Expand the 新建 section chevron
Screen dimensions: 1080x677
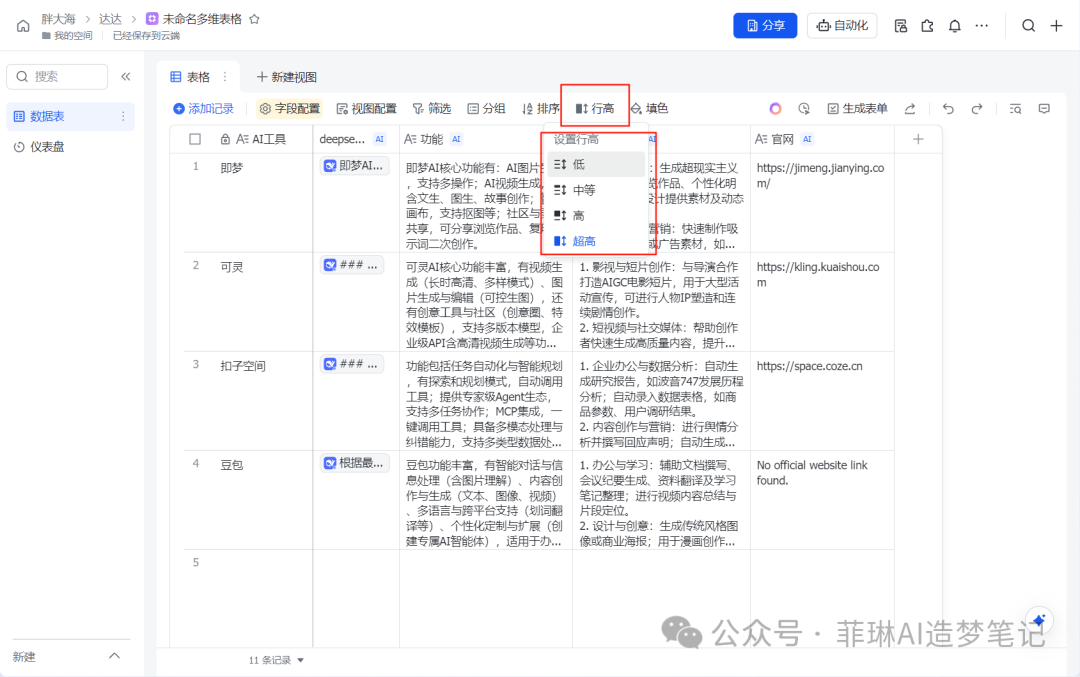(x=114, y=656)
